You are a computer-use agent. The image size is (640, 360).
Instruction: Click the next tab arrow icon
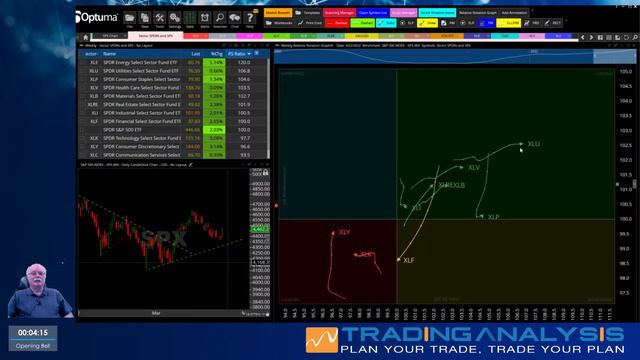coord(591,37)
